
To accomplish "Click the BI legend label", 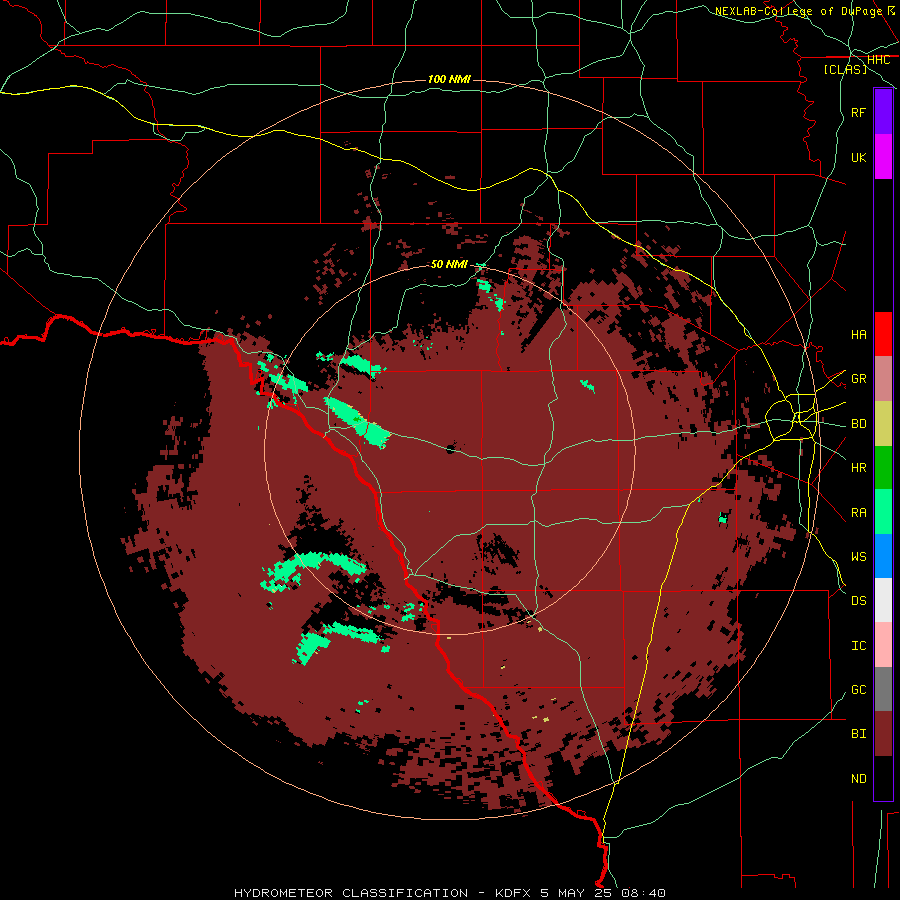I will (858, 734).
